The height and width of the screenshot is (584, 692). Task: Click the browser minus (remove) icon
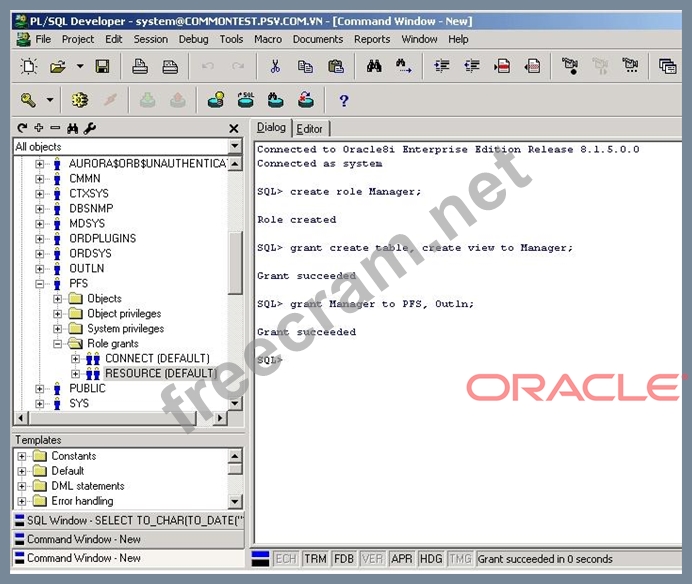(55, 128)
